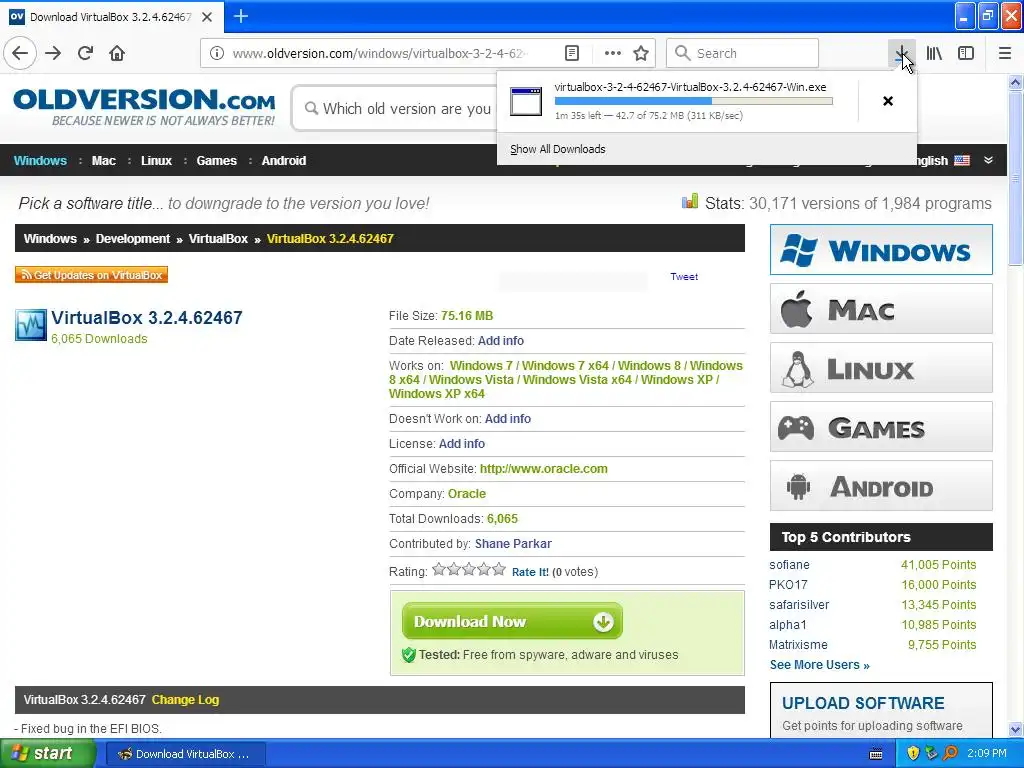Click the first rating star
1024x768 pixels.
439,569
